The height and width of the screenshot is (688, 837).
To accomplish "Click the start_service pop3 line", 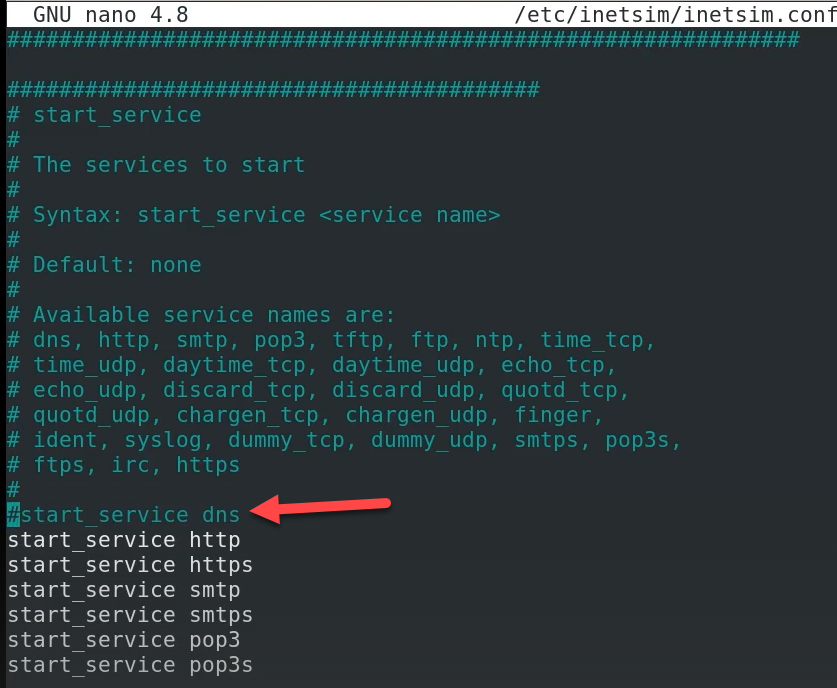I will pyautogui.click(x=124, y=640).
